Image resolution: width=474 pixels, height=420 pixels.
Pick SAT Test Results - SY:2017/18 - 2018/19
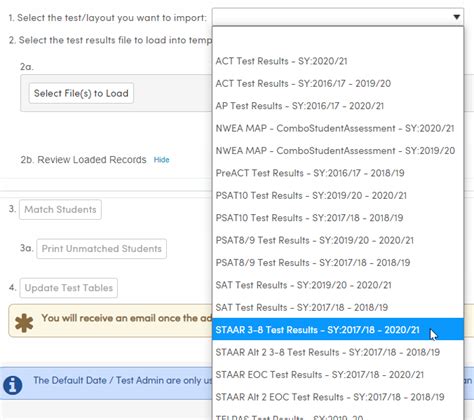(x=338, y=307)
